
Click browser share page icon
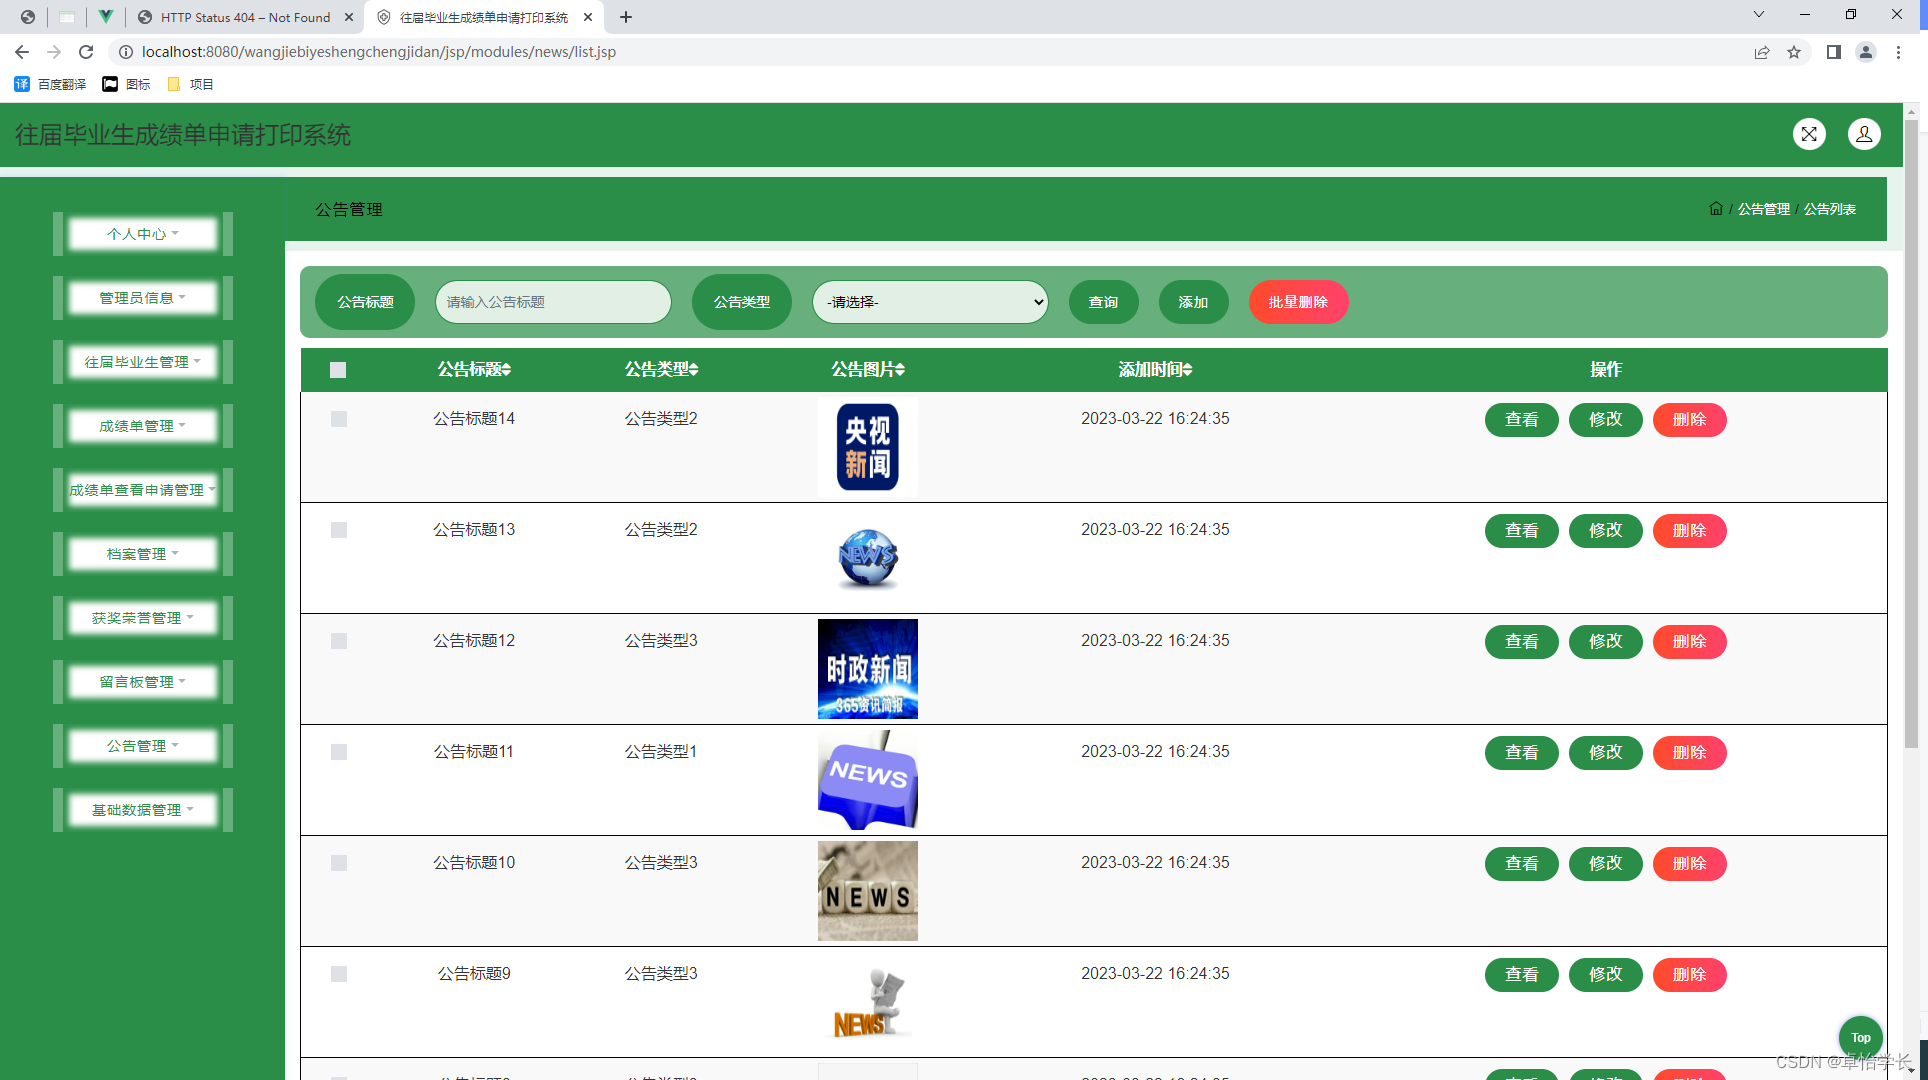[x=1762, y=52]
